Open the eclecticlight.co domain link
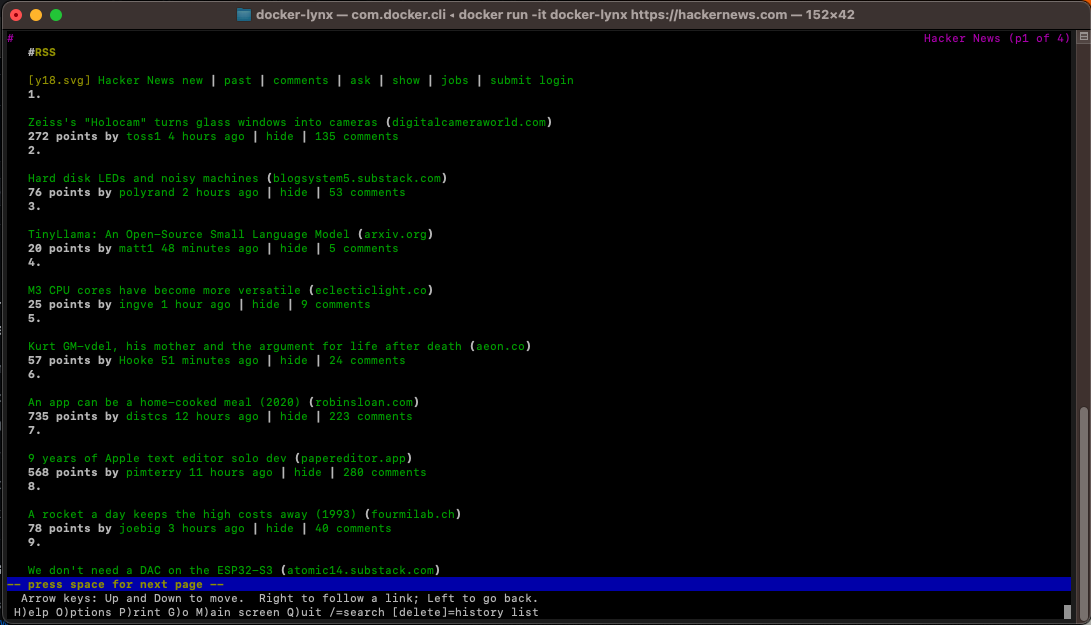The image size is (1091, 625). (x=371, y=290)
